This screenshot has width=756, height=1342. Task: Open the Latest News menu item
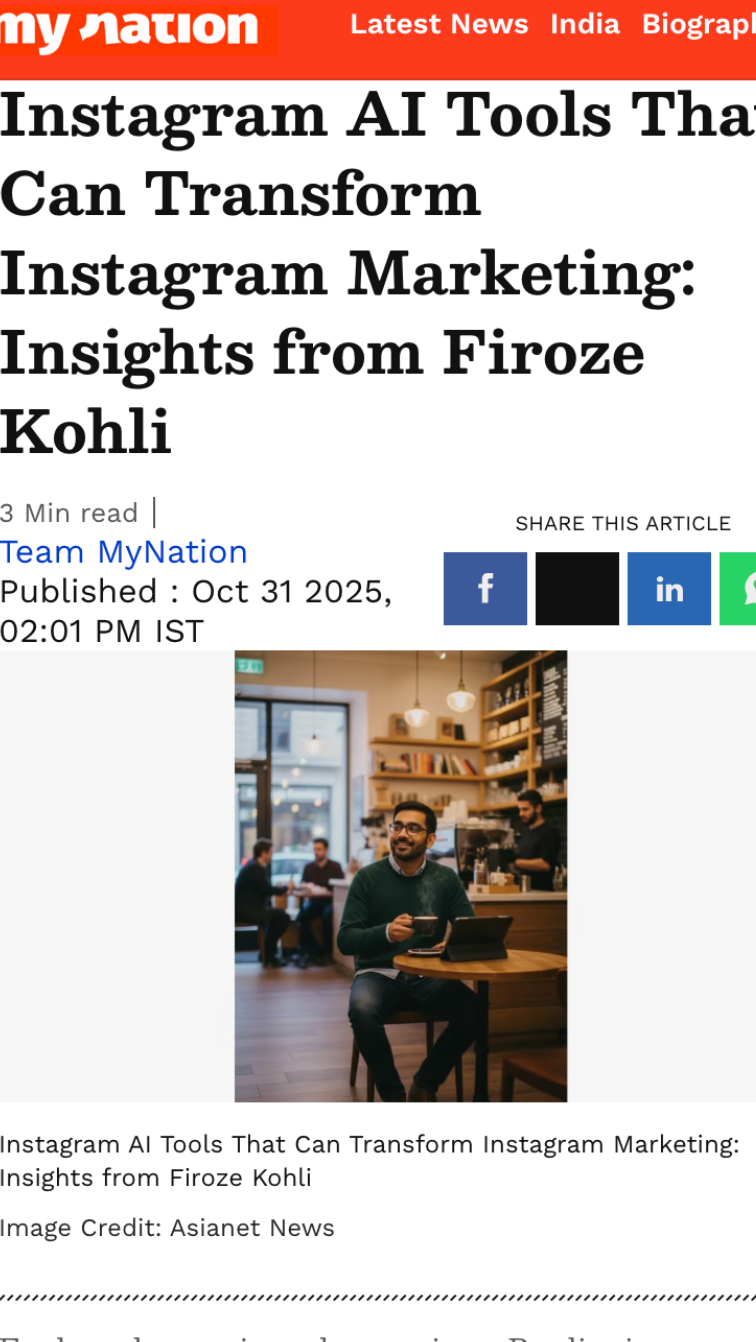point(439,24)
